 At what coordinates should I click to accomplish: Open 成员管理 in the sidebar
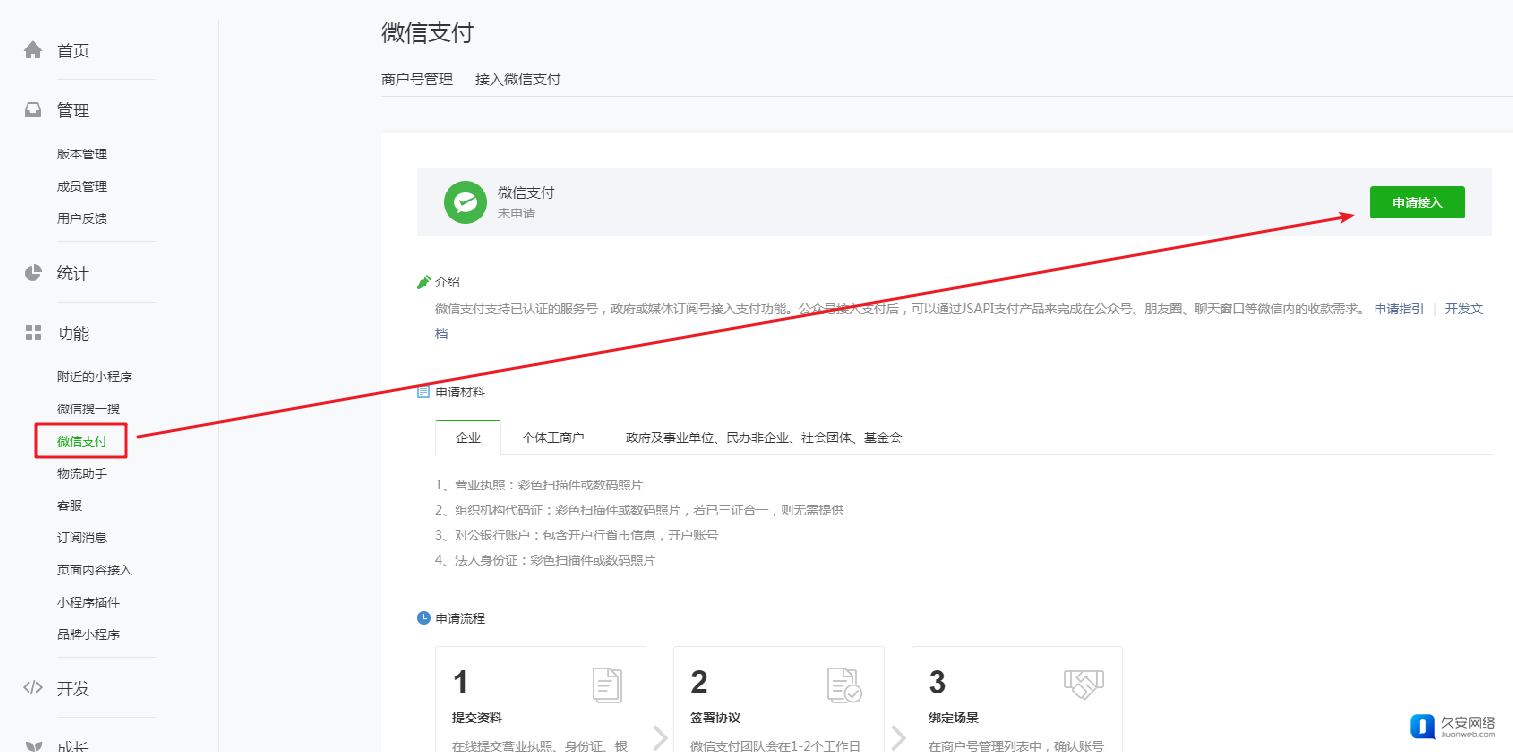tap(82, 186)
